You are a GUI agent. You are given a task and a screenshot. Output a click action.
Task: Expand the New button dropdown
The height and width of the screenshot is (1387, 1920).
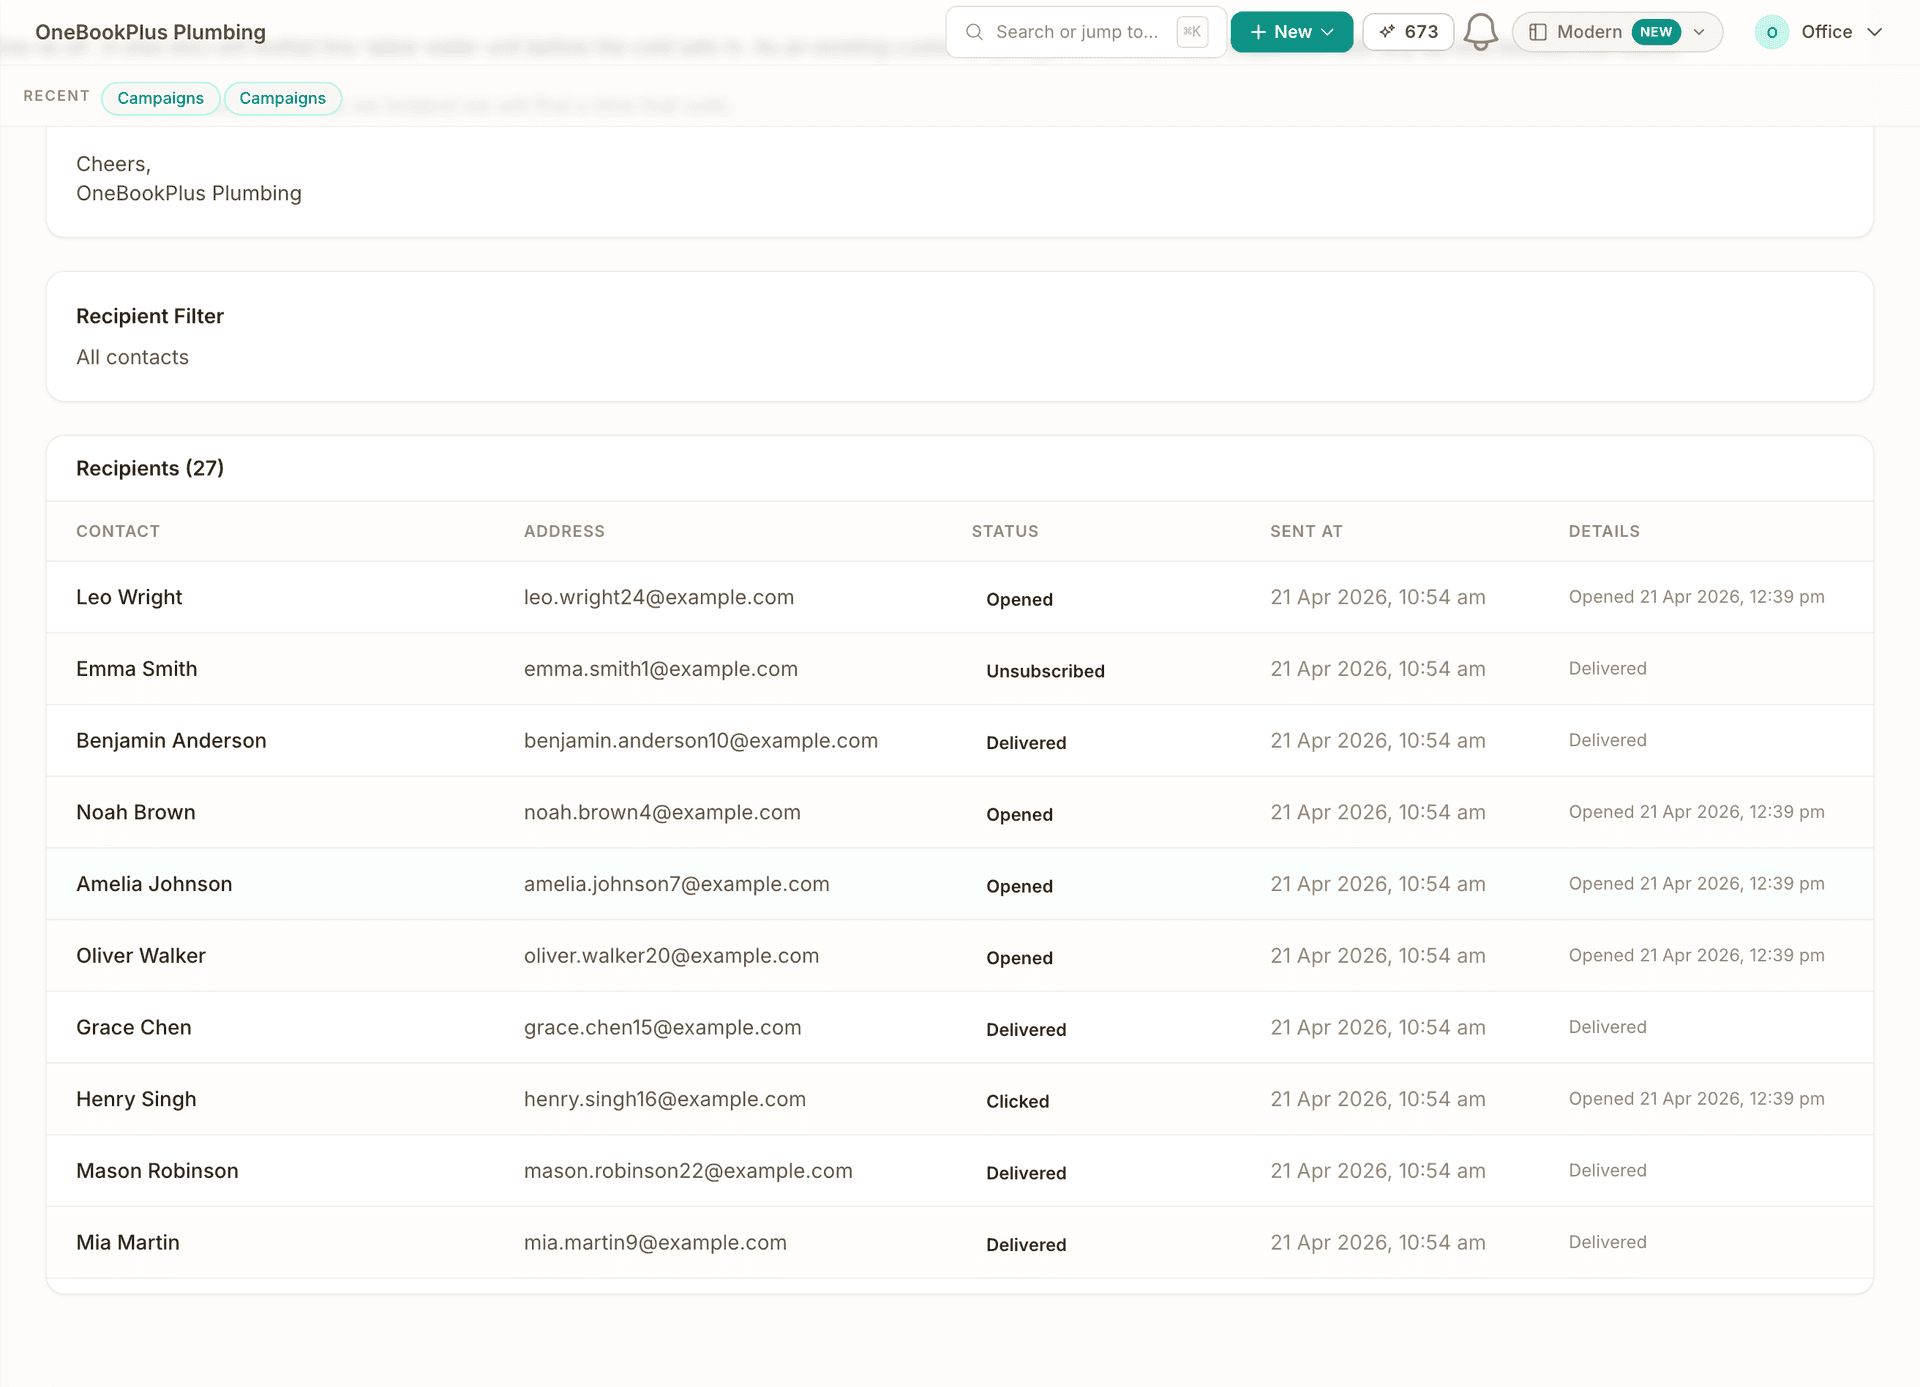[x=1292, y=32]
